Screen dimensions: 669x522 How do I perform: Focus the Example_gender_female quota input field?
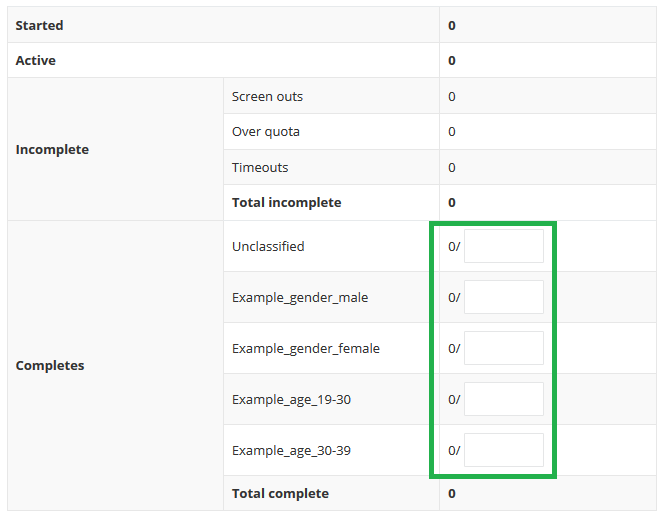(503, 348)
